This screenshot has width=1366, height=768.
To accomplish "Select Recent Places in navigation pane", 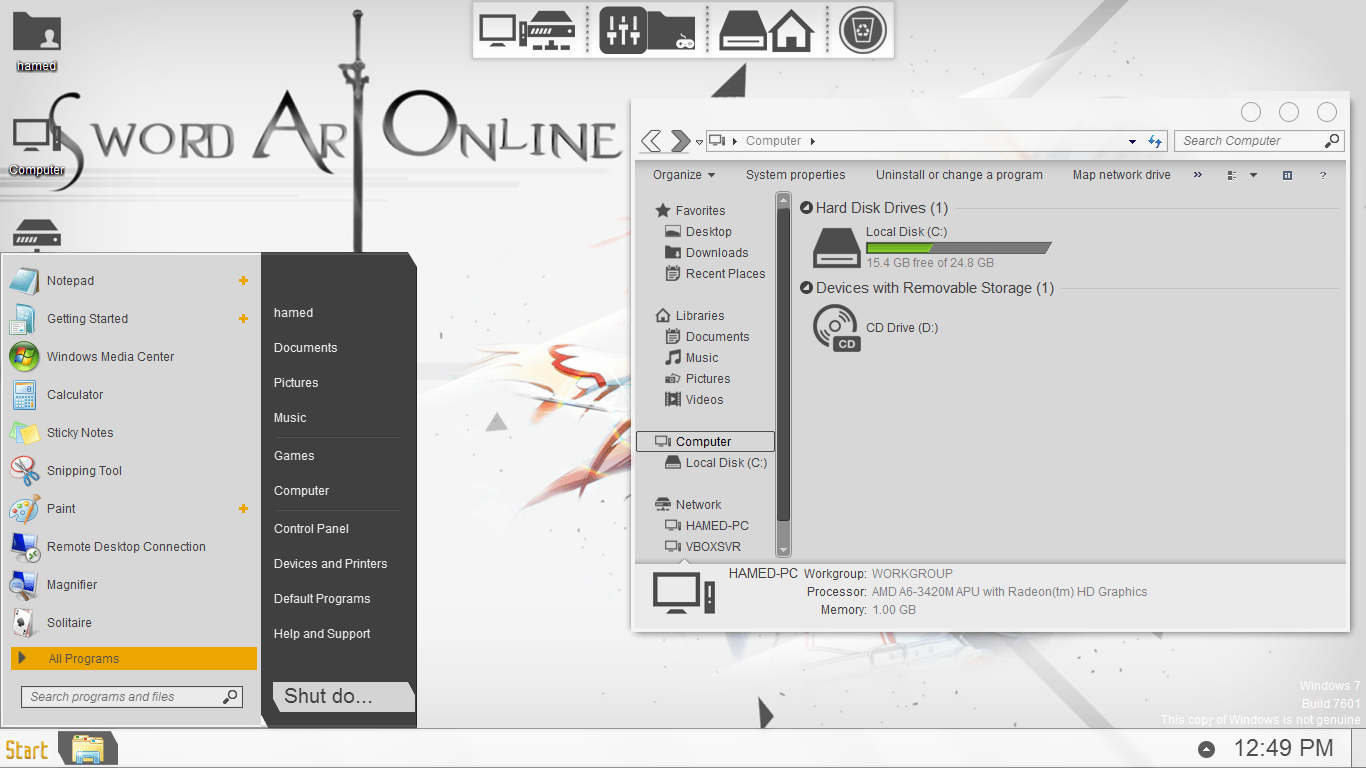I will pyautogui.click(x=715, y=274).
